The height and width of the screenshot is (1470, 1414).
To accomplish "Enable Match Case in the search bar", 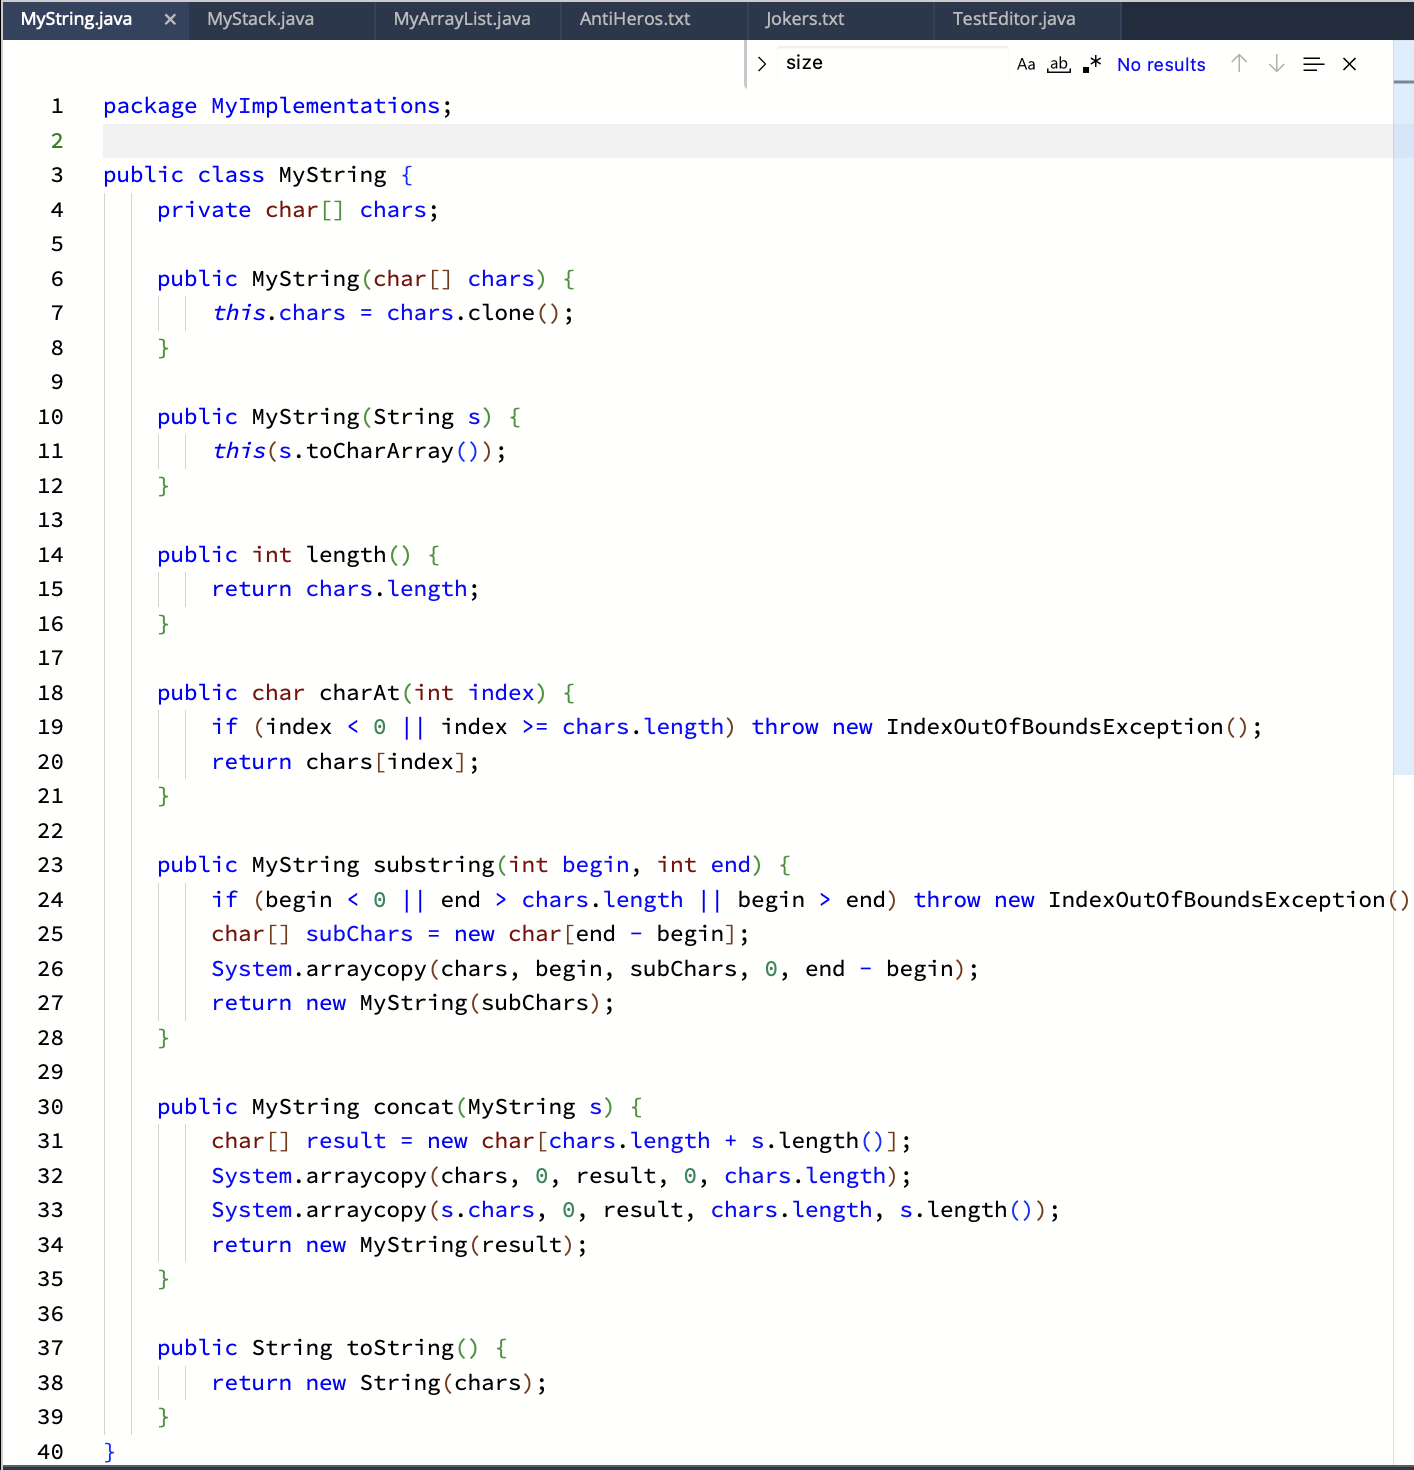I will pos(1025,64).
